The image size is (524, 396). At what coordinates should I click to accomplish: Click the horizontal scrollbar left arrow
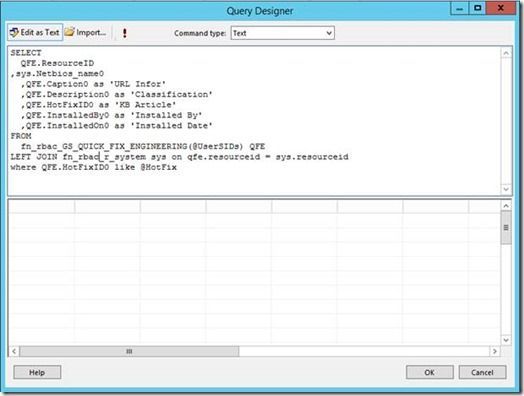coord(14,351)
